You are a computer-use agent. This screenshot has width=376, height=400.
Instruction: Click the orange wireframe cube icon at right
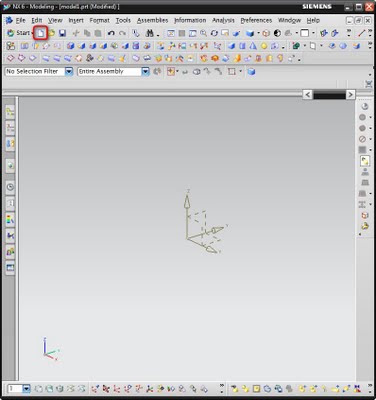point(365,215)
